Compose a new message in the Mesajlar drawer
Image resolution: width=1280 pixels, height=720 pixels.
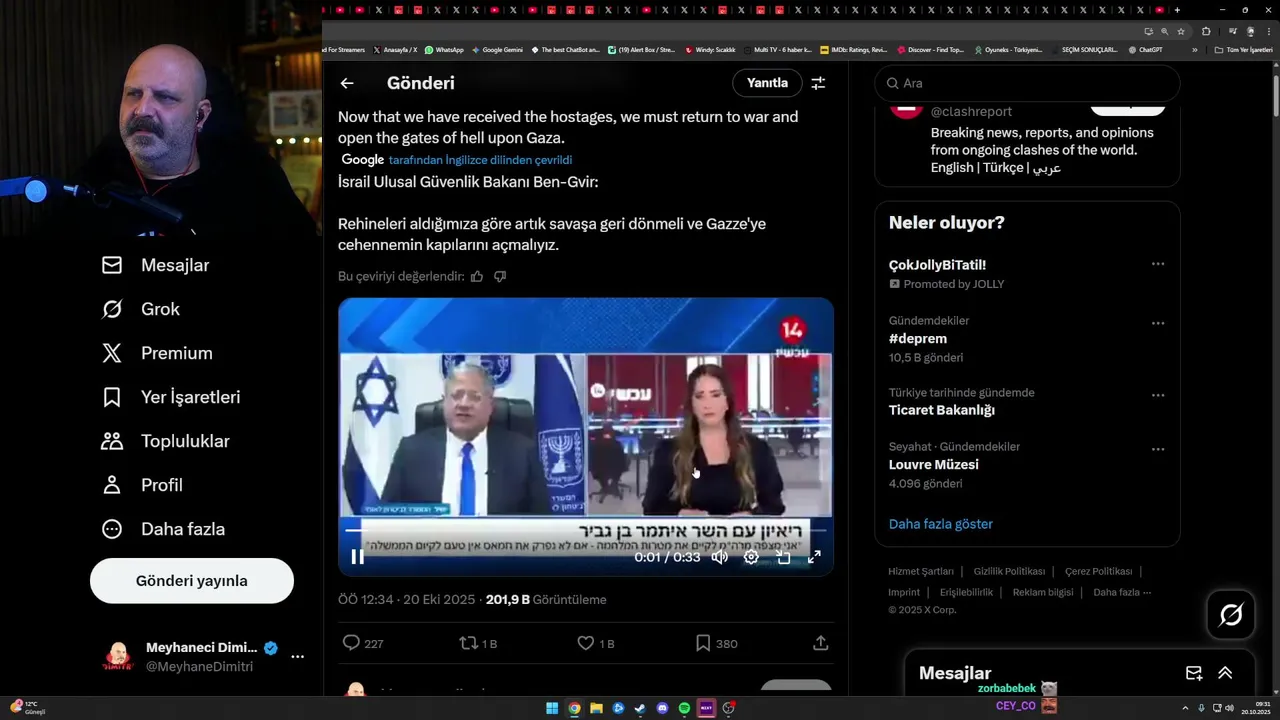[x=1194, y=673]
